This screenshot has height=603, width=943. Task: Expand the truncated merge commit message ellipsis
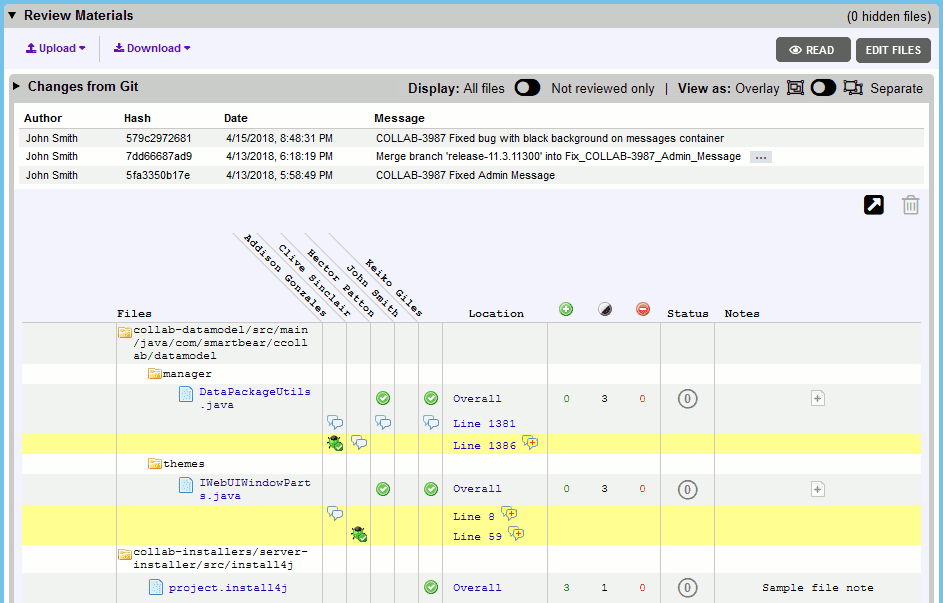pos(760,157)
